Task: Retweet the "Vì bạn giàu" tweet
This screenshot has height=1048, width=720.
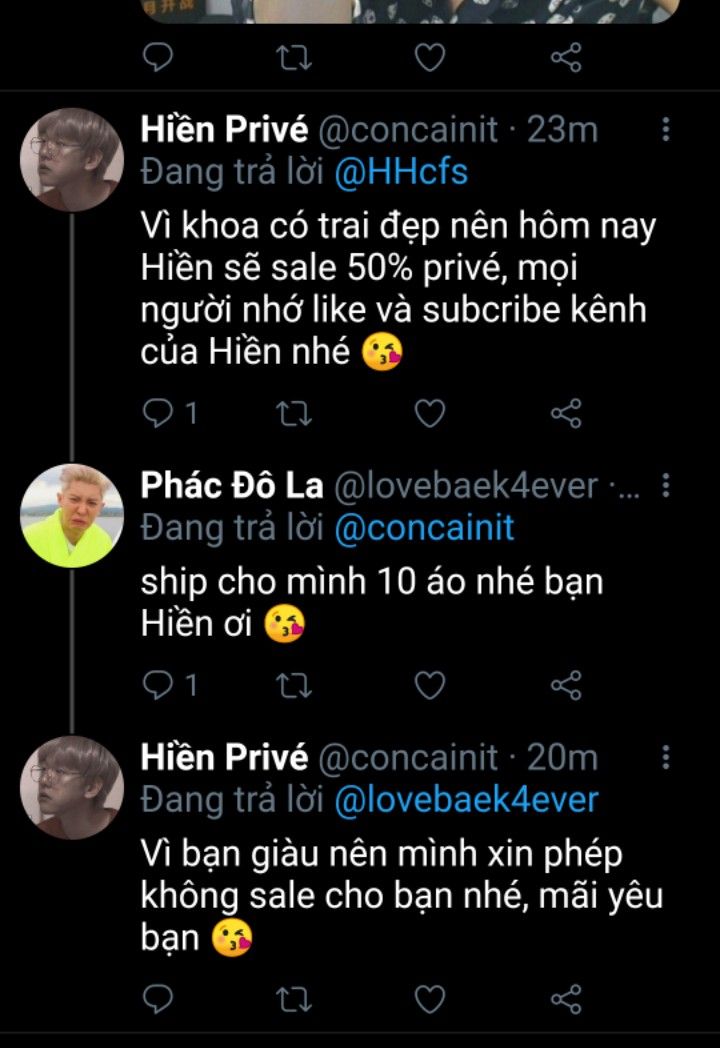Action: point(294,998)
